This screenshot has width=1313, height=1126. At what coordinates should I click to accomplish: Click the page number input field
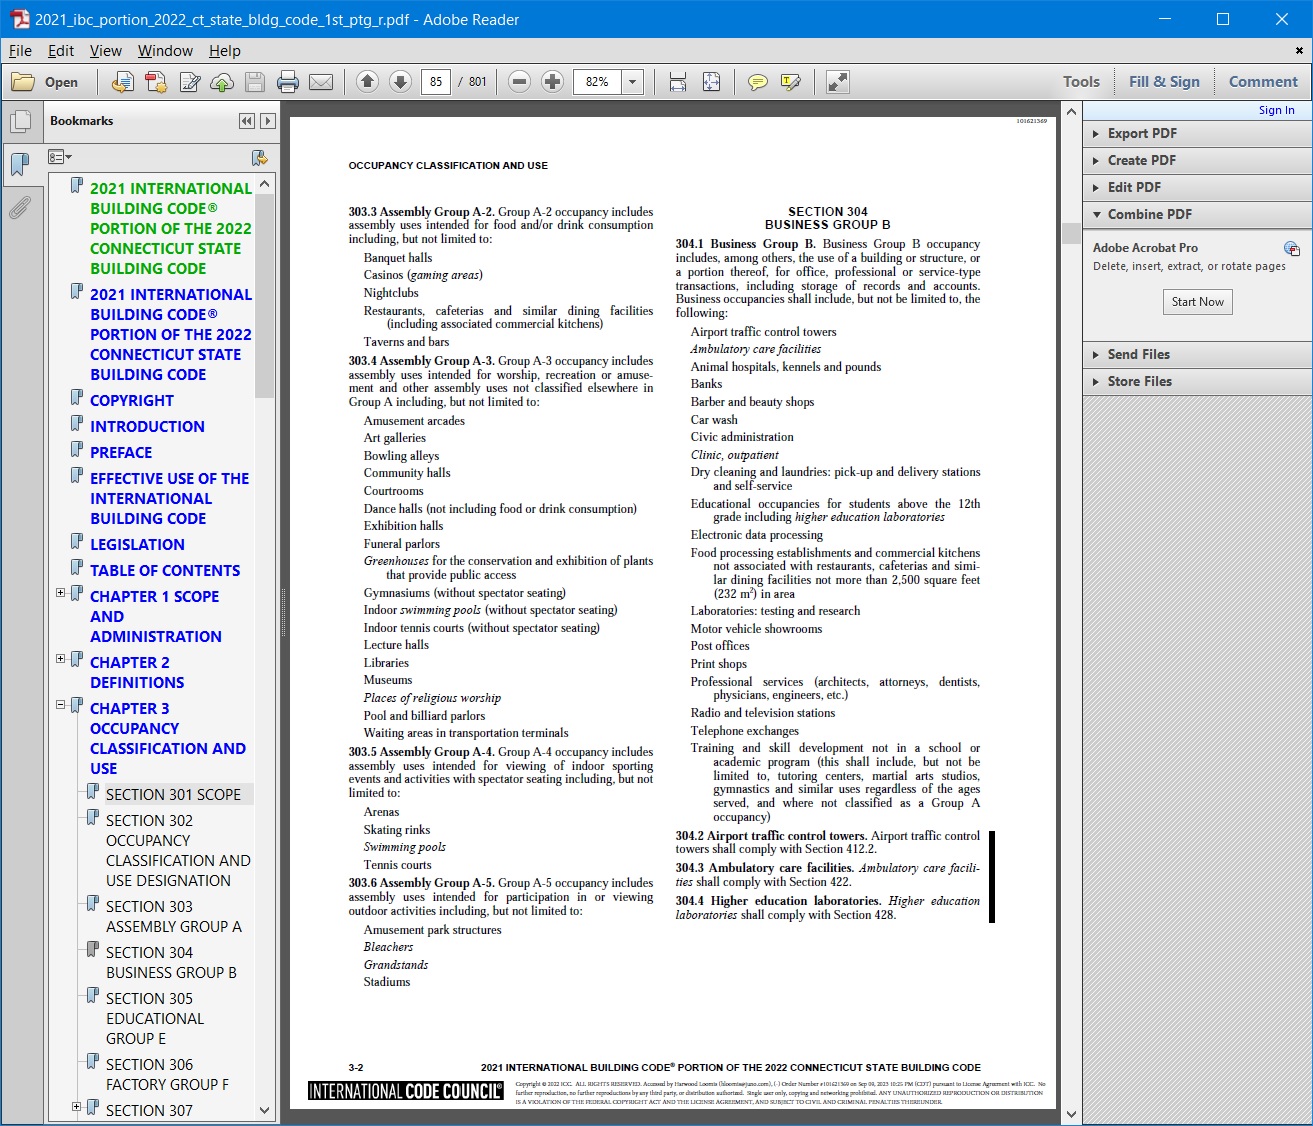pos(436,82)
